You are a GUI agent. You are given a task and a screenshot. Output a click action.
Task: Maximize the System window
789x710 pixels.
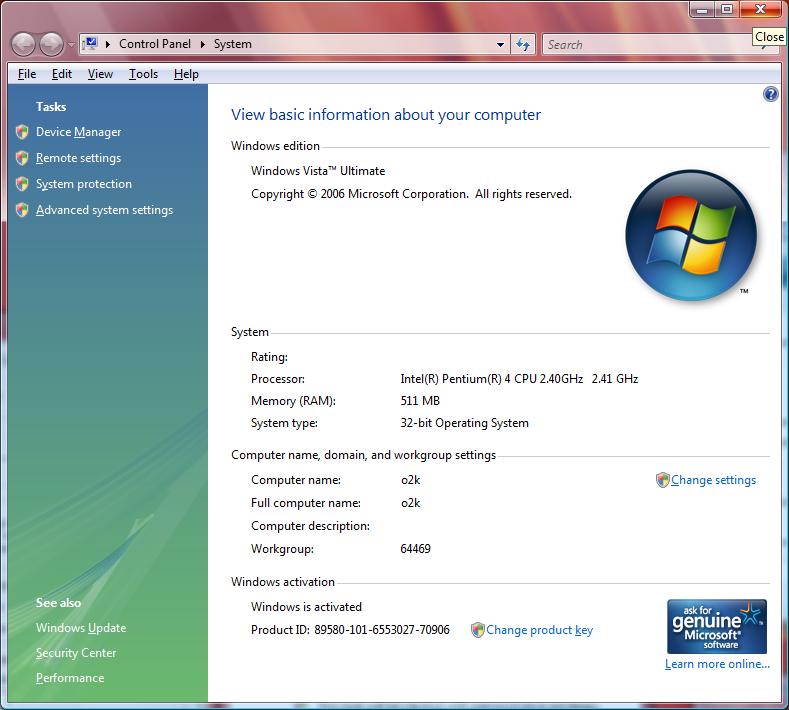pyautogui.click(x=727, y=9)
